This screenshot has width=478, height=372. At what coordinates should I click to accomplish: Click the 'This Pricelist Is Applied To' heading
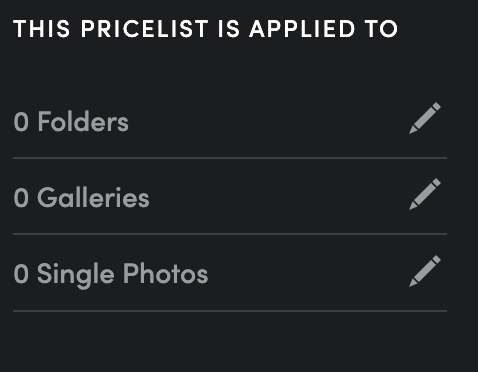pyautogui.click(x=206, y=29)
